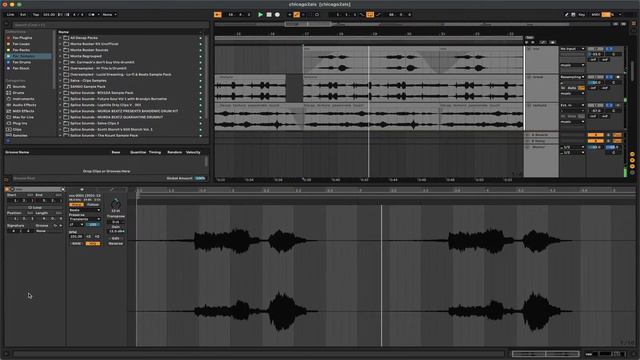Screen dimensions: 640x360
Task: Open the MIDI Effects category
Action: click(24, 111)
